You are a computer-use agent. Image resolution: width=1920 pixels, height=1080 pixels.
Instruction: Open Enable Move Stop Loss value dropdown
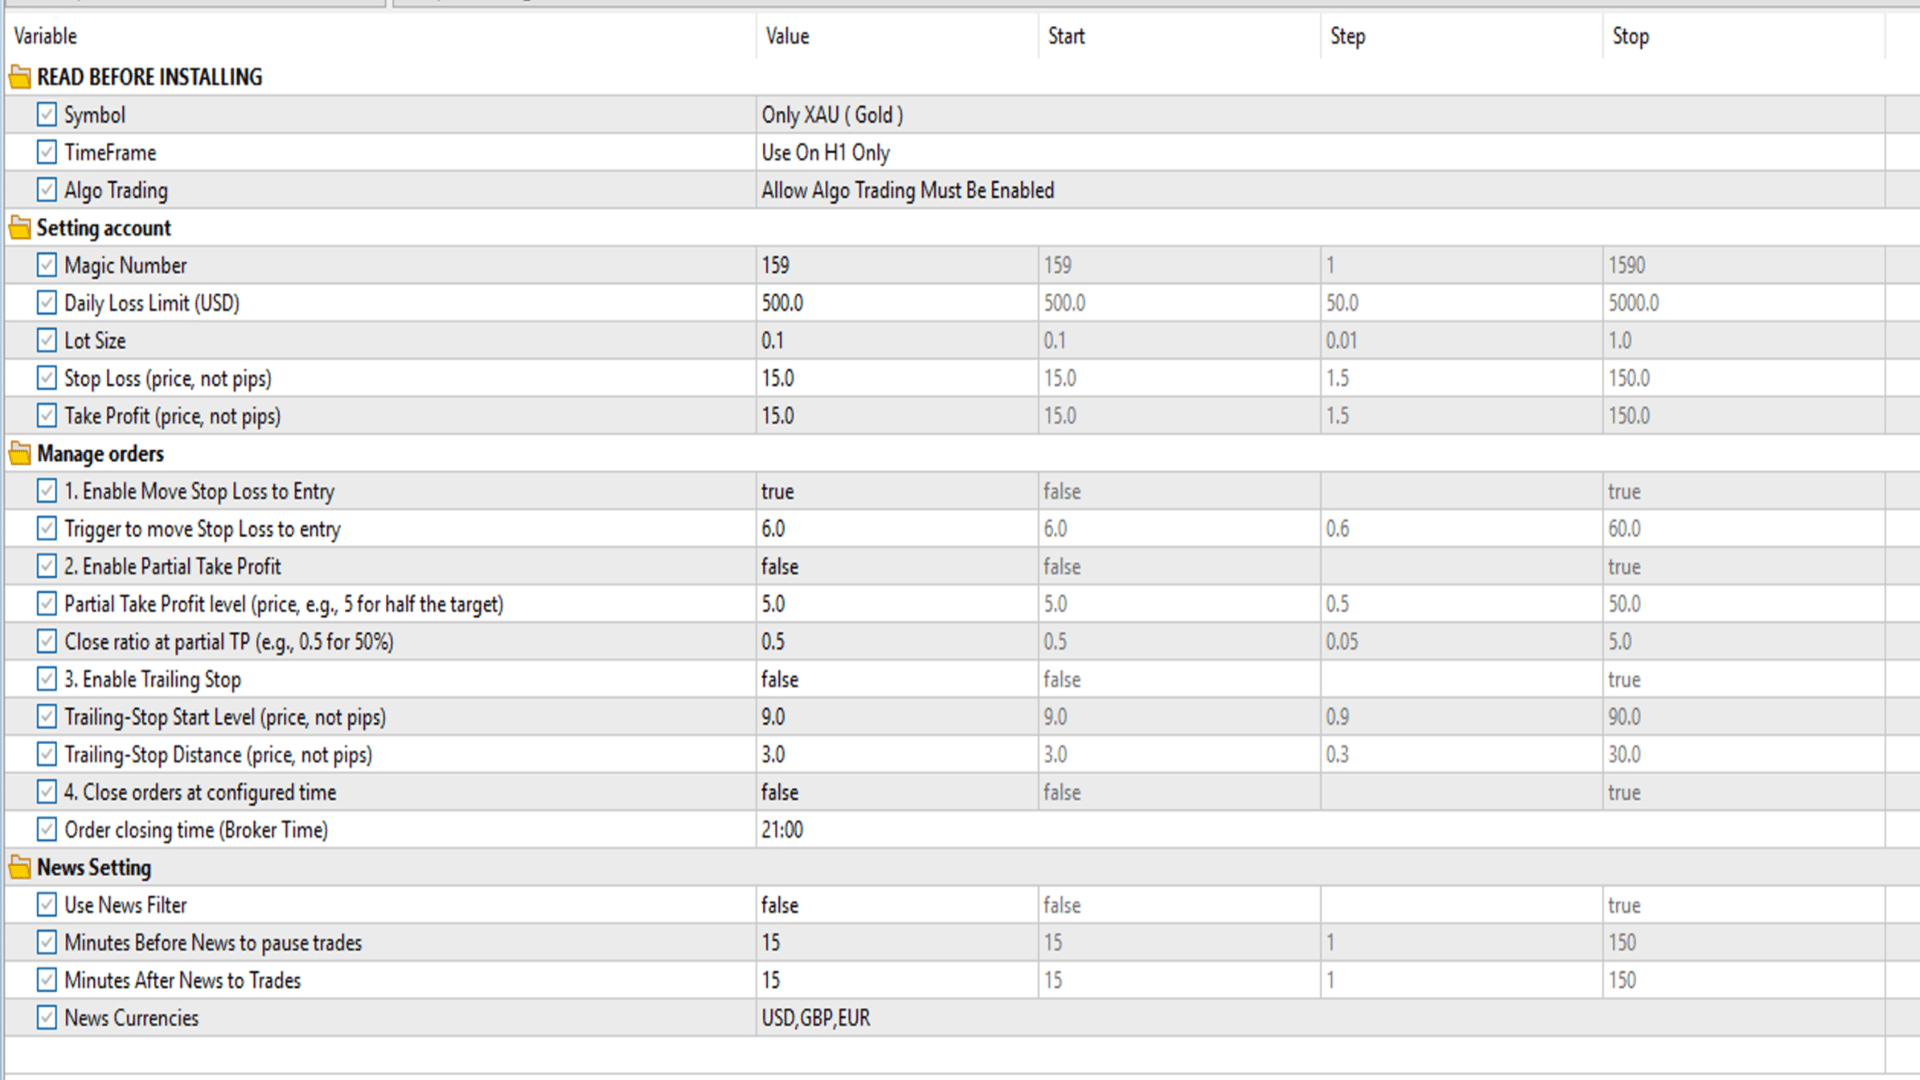point(897,491)
